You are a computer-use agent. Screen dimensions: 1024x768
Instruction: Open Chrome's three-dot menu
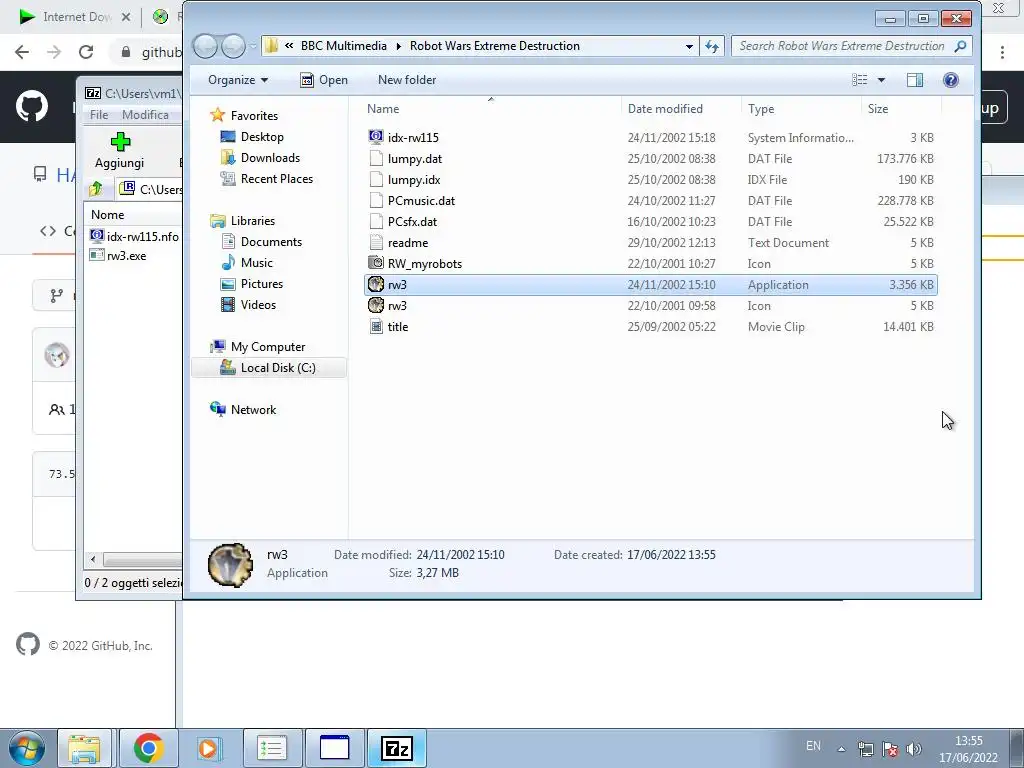1002,52
